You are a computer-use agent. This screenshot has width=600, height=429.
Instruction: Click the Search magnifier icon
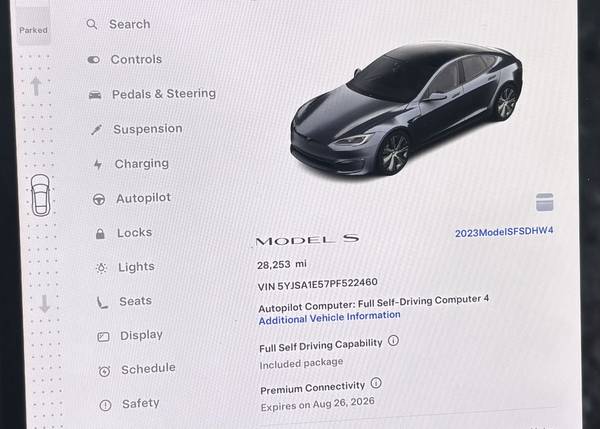(92, 24)
